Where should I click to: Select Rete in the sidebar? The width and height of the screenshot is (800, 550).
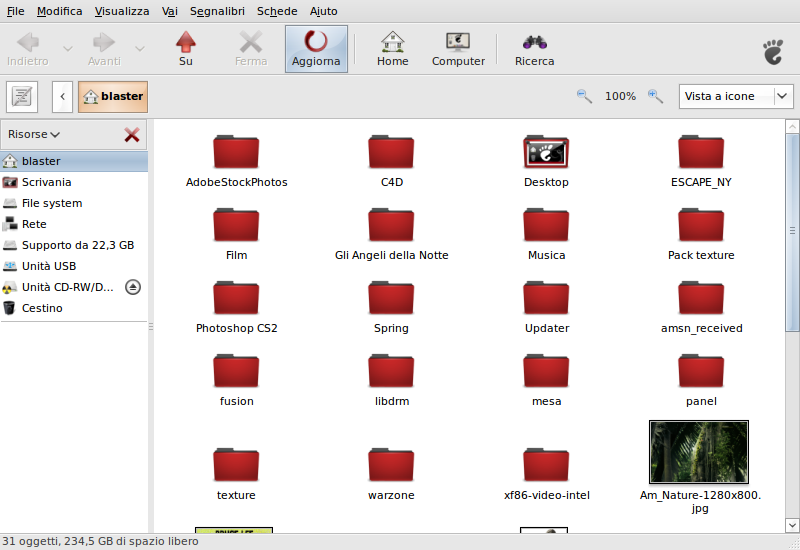74,224
